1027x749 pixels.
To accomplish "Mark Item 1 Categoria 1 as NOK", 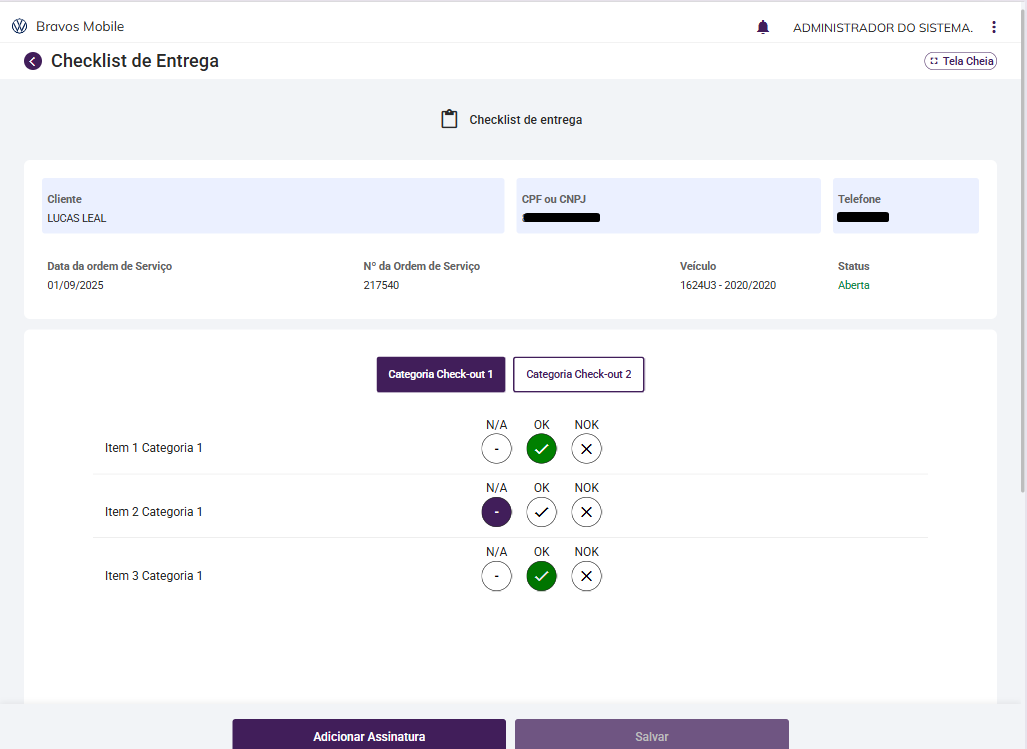I will [586, 449].
